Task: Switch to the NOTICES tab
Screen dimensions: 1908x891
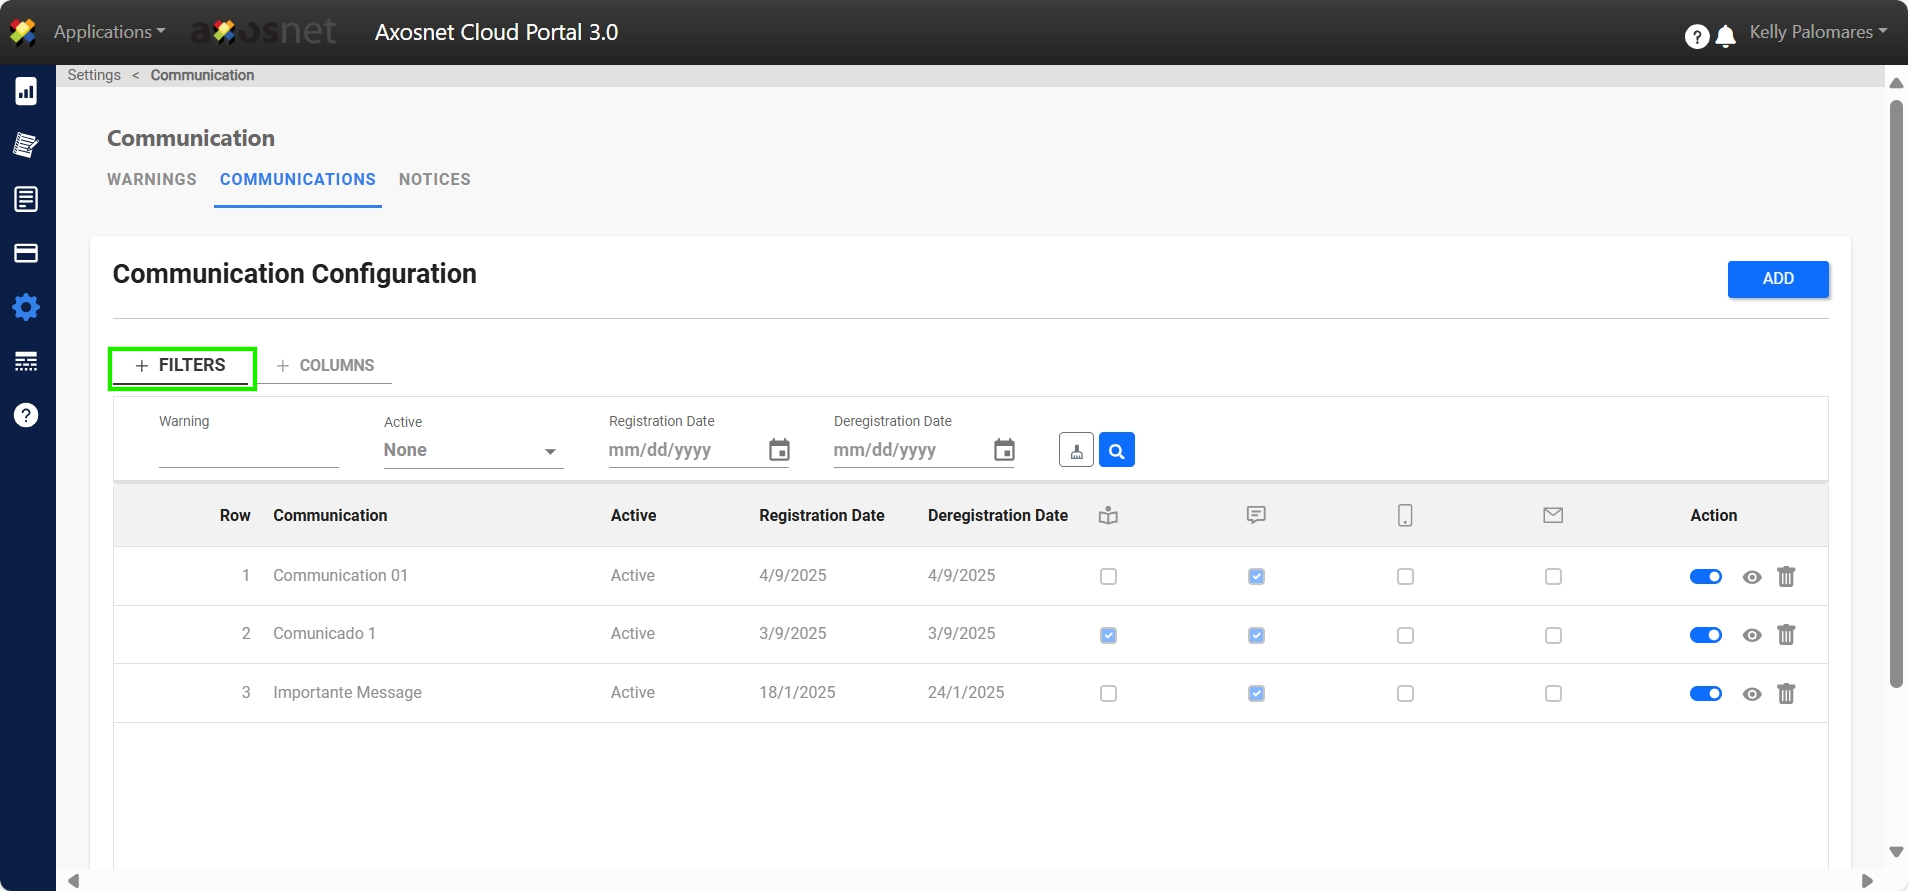Action: pos(434,180)
